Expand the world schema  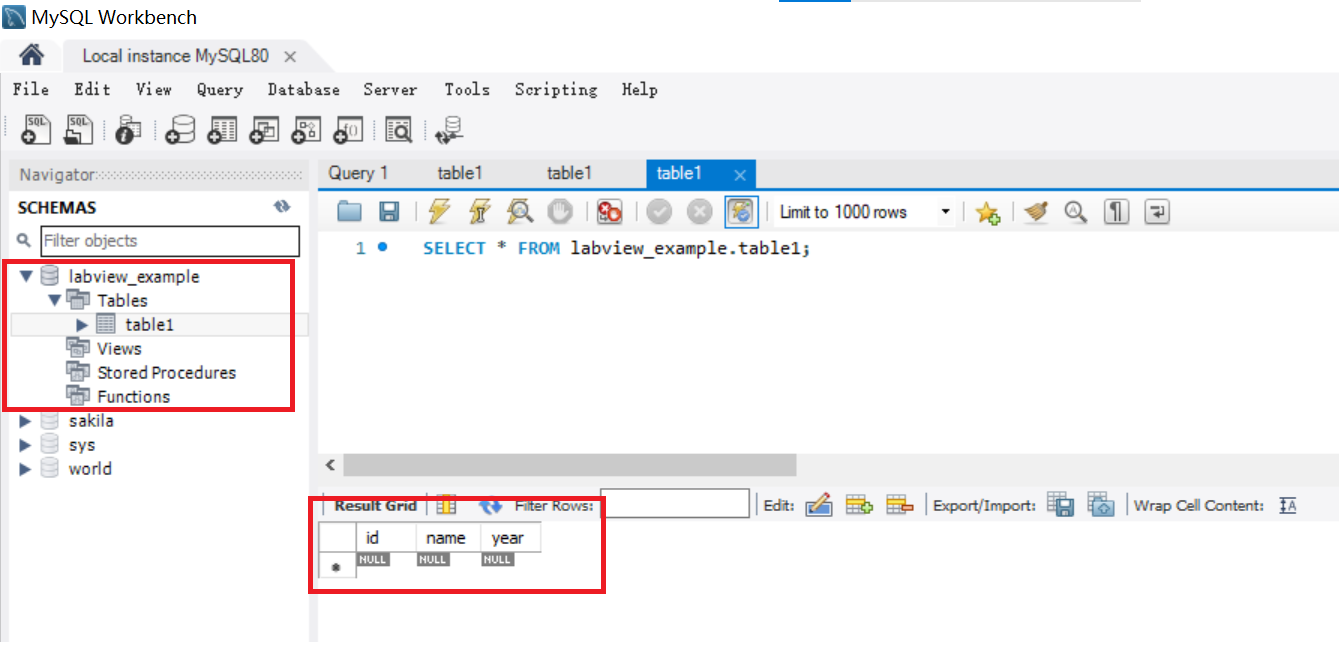point(26,469)
